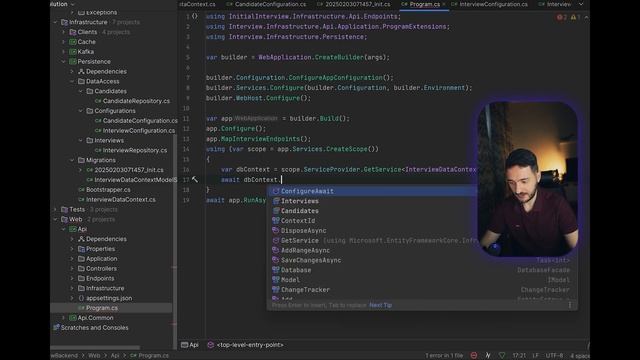Image resolution: width=640 pixels, height=360 pixels.
Task: Open completion popup more options menu
Action: pos(570,305)
